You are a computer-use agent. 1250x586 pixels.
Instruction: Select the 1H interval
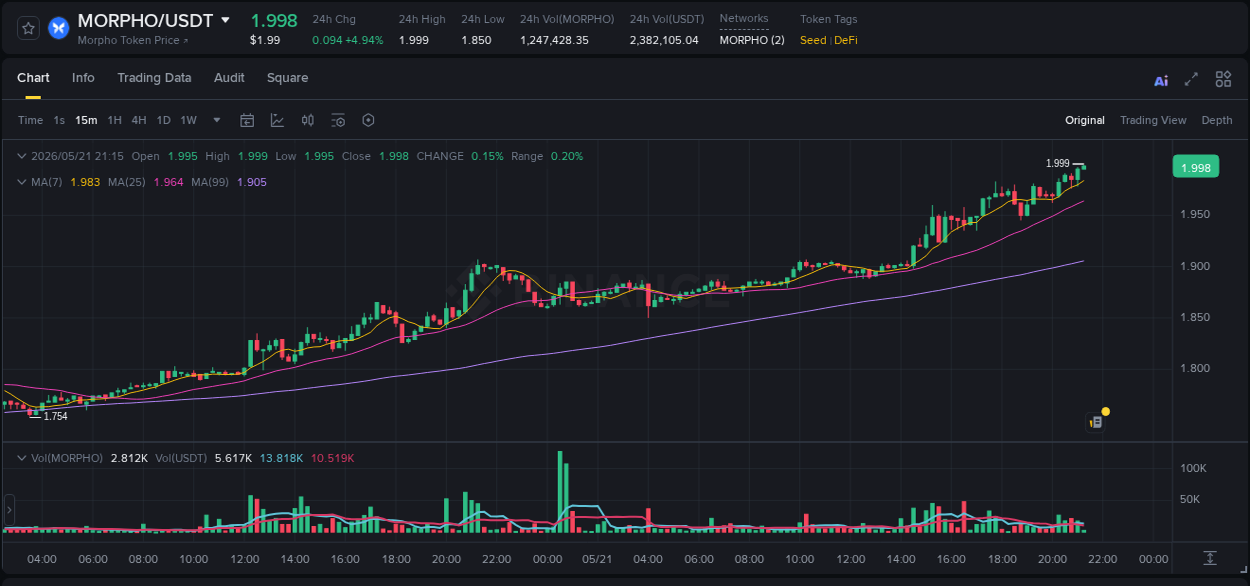tap(114, 120)
